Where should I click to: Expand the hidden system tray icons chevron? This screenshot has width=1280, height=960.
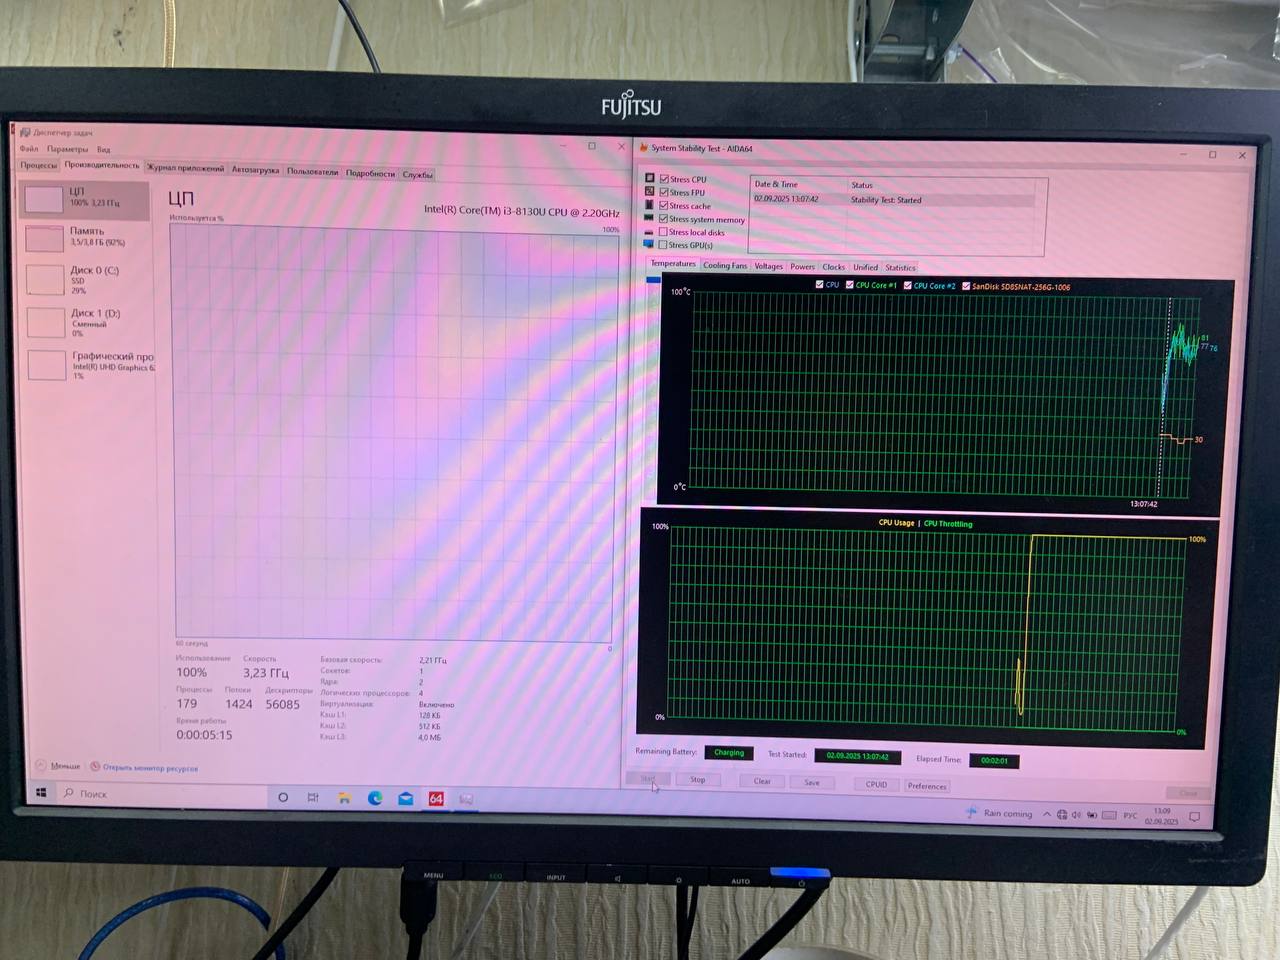click(x=1047, y=814)
